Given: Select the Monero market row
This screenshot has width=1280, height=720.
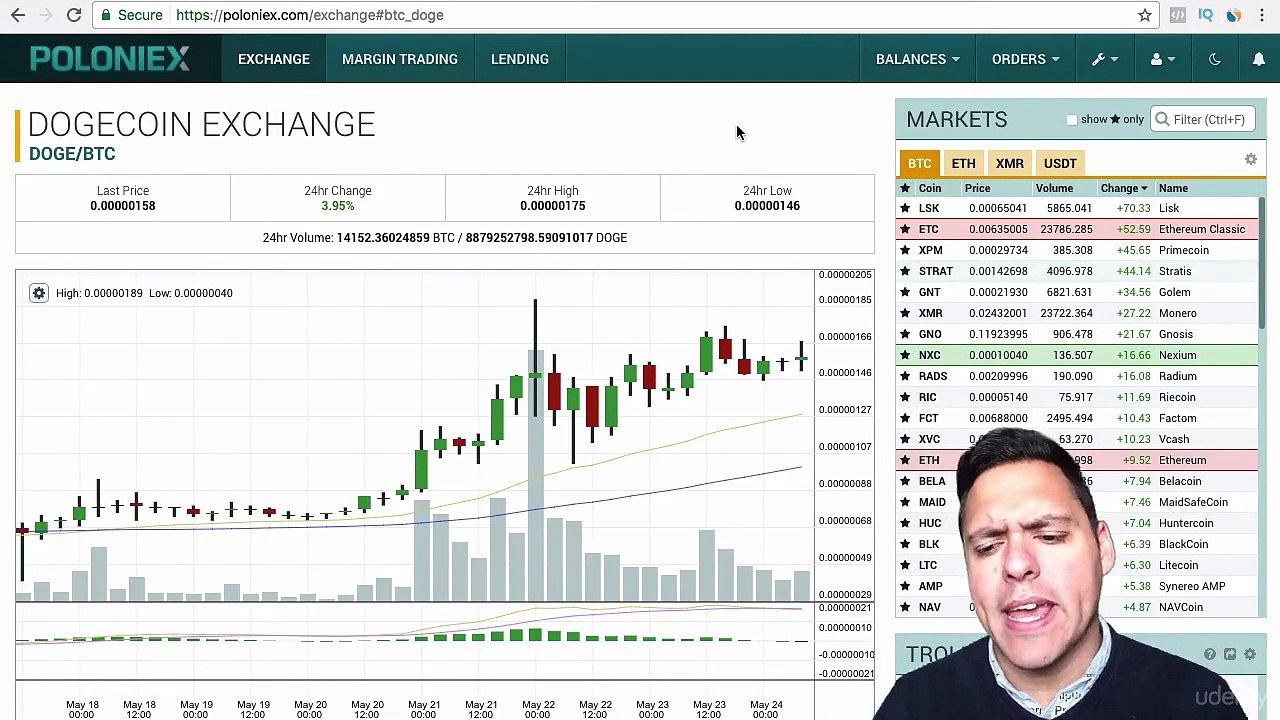Looking at the screenshot, I should pos(1077,313).
